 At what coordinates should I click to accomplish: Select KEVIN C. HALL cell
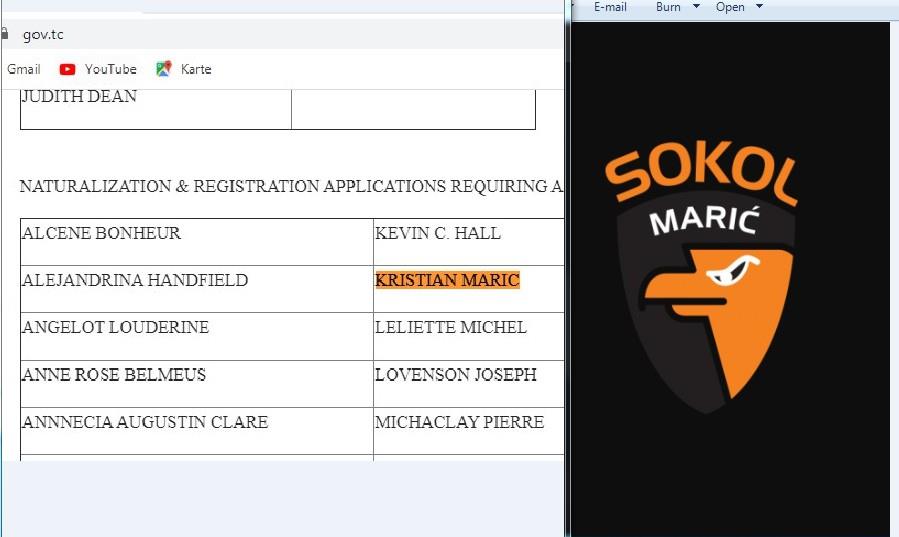pyautogui.click(x=469, y=242)
